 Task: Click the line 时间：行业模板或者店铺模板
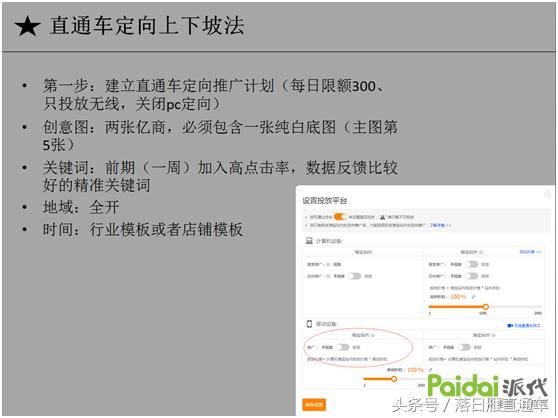(143, 229)
